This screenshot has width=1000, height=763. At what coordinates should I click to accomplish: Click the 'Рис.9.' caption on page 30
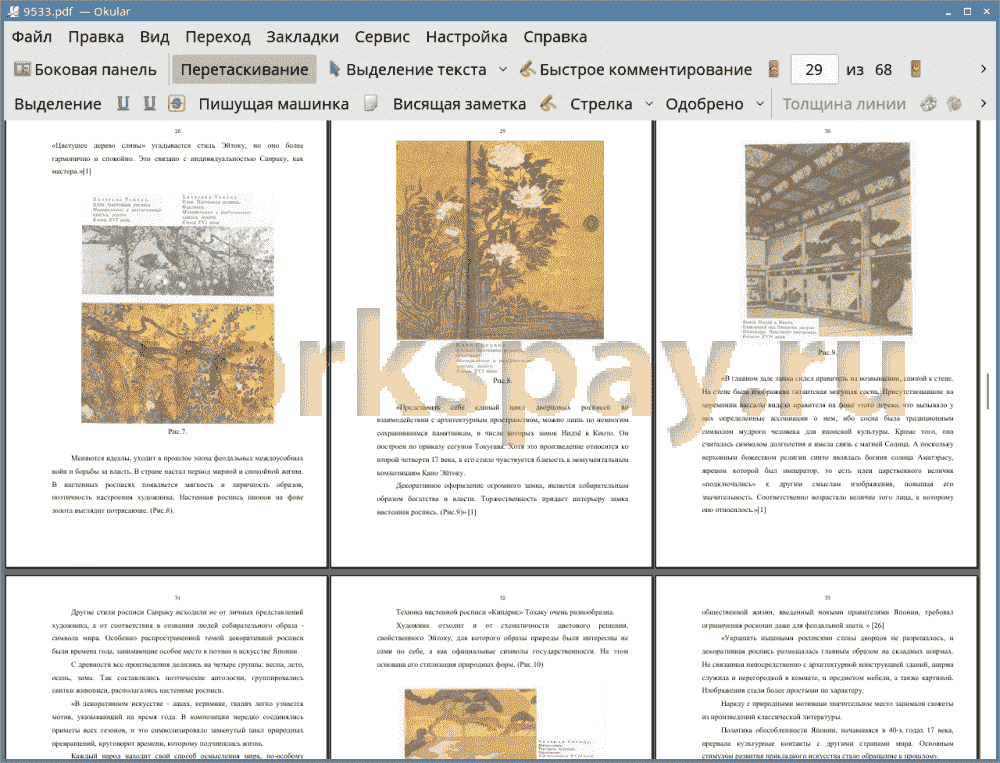pos(827,352)
